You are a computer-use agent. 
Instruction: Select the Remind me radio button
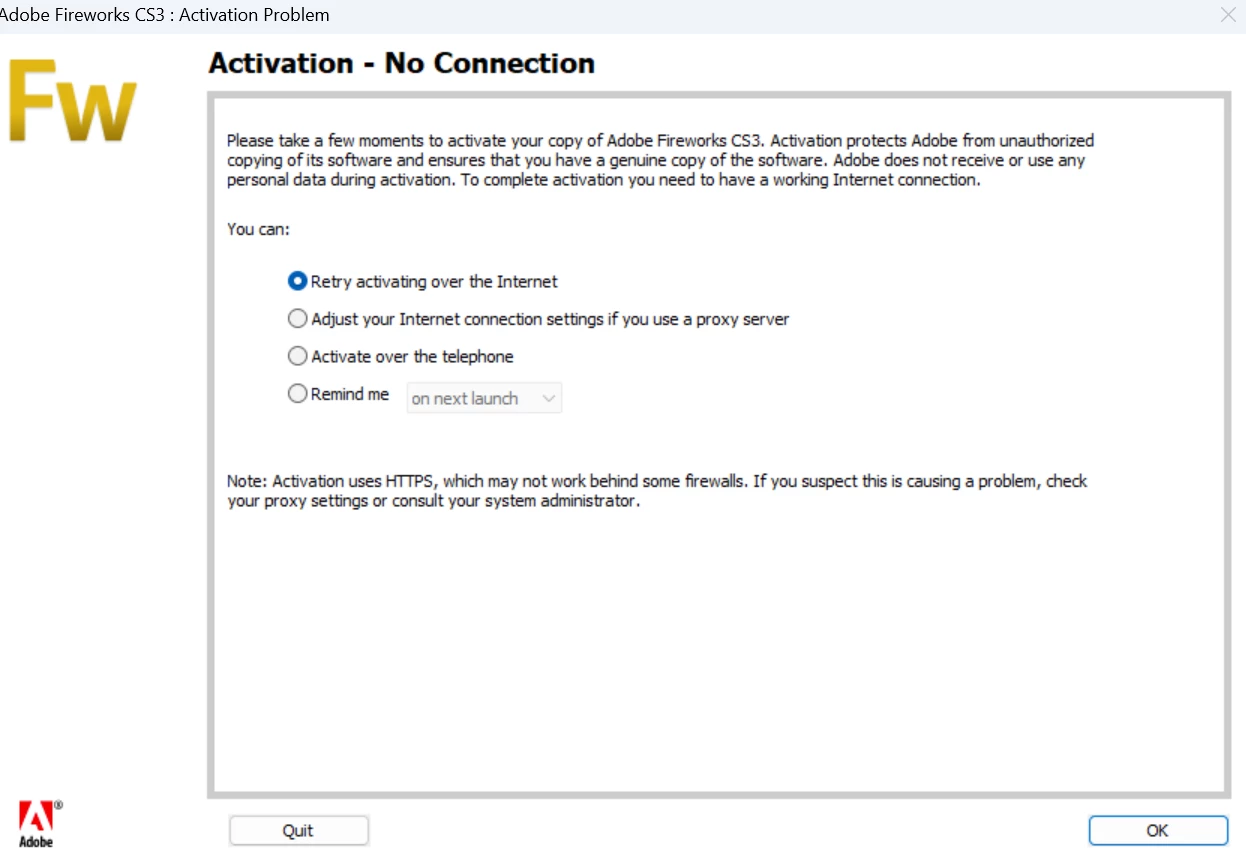297,394
